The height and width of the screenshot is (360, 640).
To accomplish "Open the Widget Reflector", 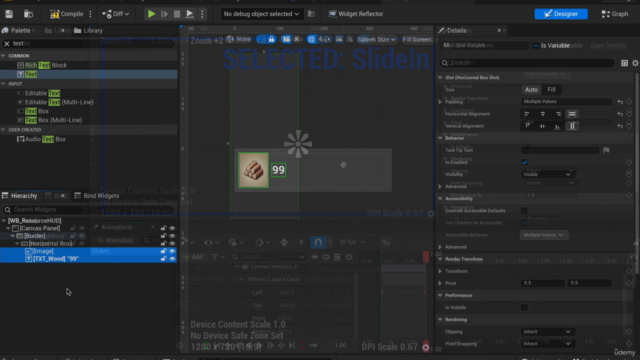I will (x=356, y=14).
